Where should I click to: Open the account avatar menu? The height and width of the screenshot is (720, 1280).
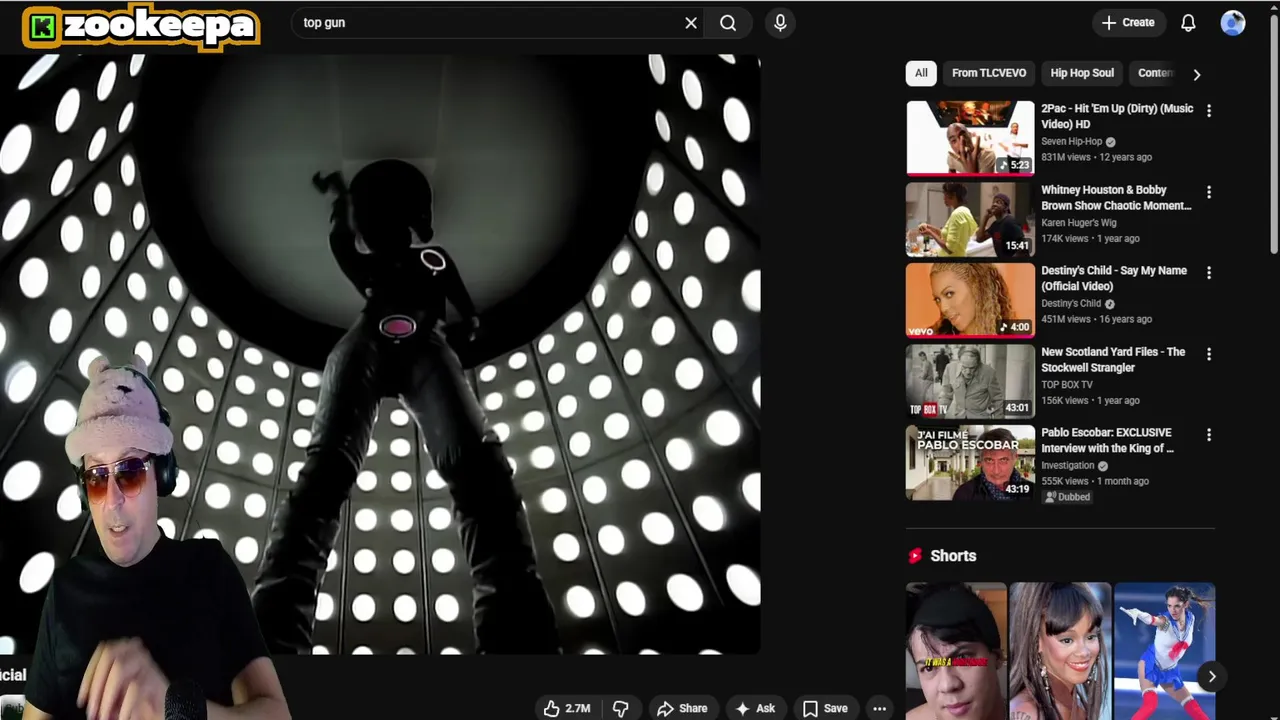coord(1233,22)
